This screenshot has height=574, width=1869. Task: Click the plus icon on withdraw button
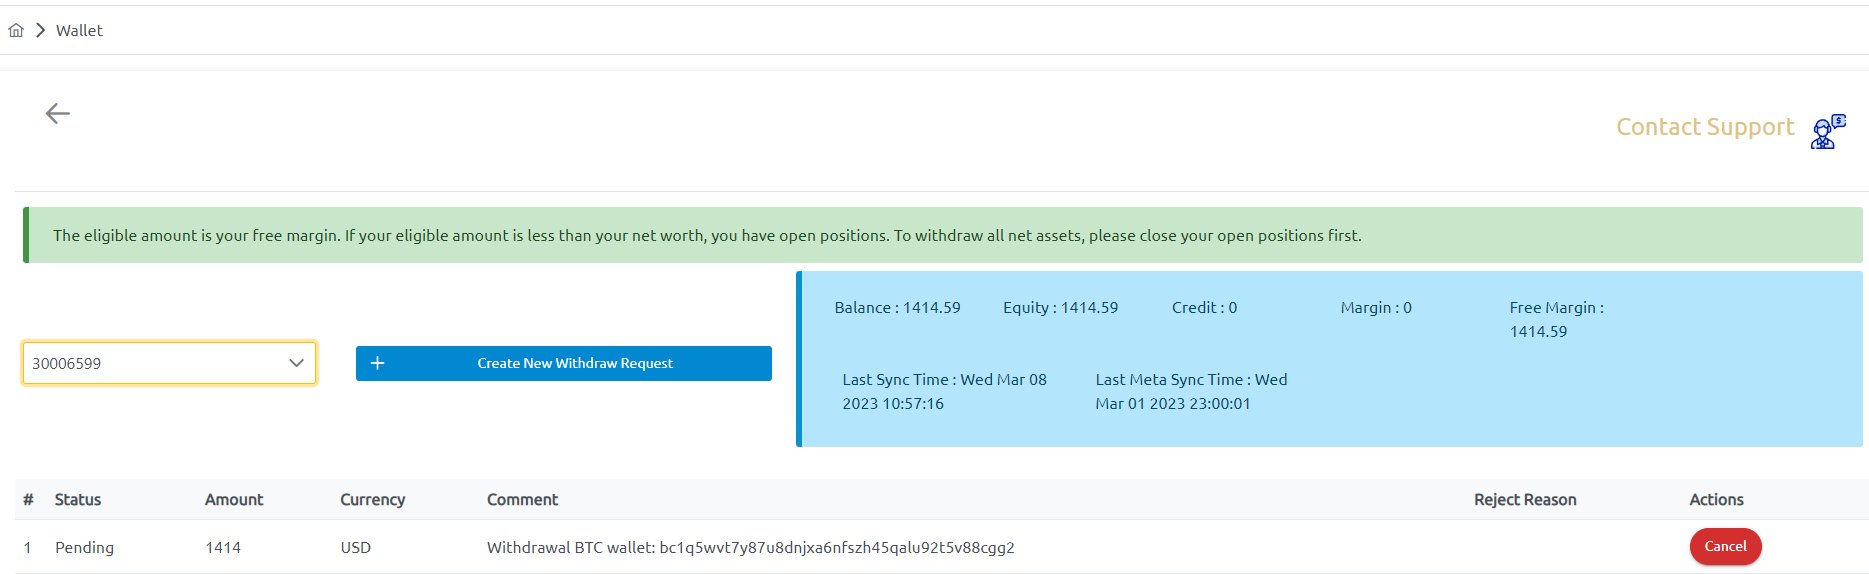377,363
